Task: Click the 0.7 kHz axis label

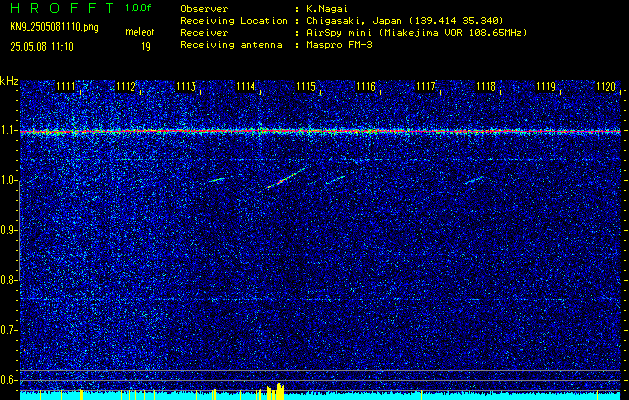Action: (8, 330)
